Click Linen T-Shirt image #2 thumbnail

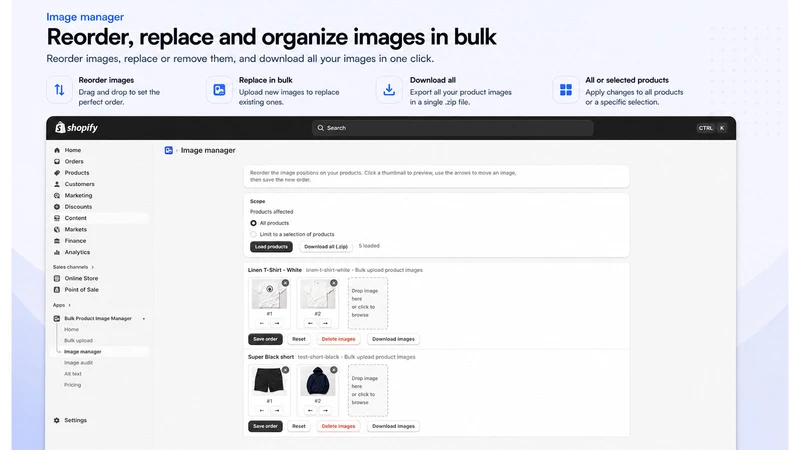tap(317, 293)
